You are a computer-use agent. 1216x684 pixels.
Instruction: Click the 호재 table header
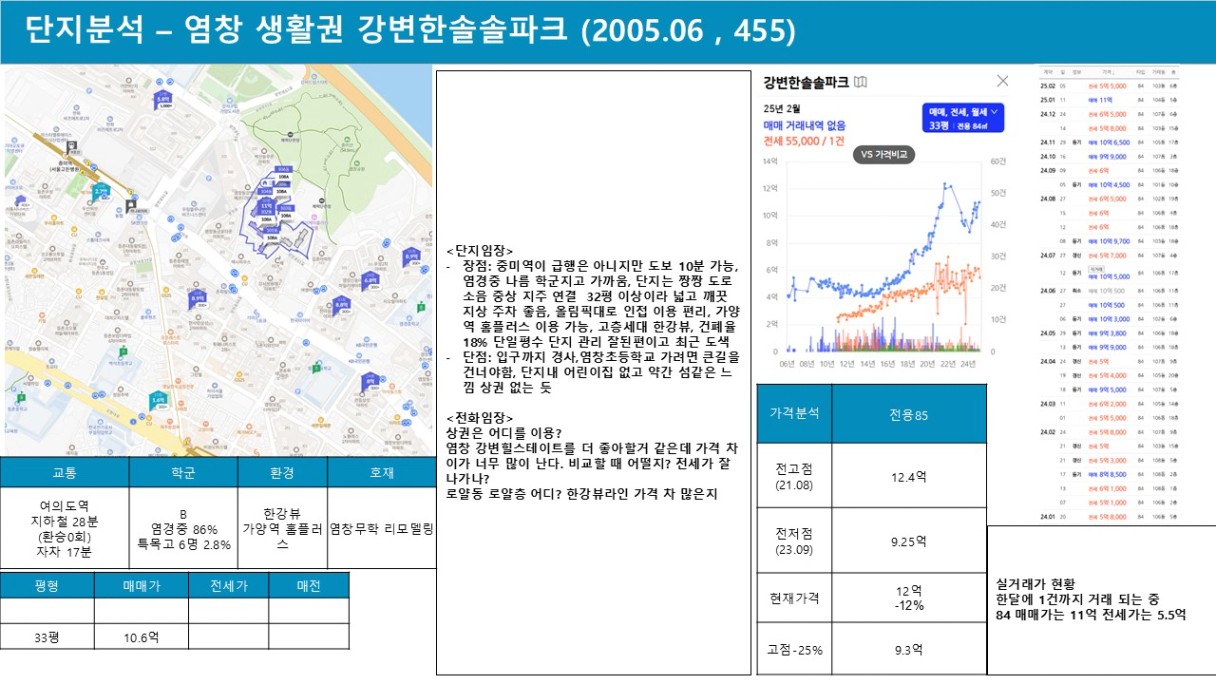click(x=381, y=471)
